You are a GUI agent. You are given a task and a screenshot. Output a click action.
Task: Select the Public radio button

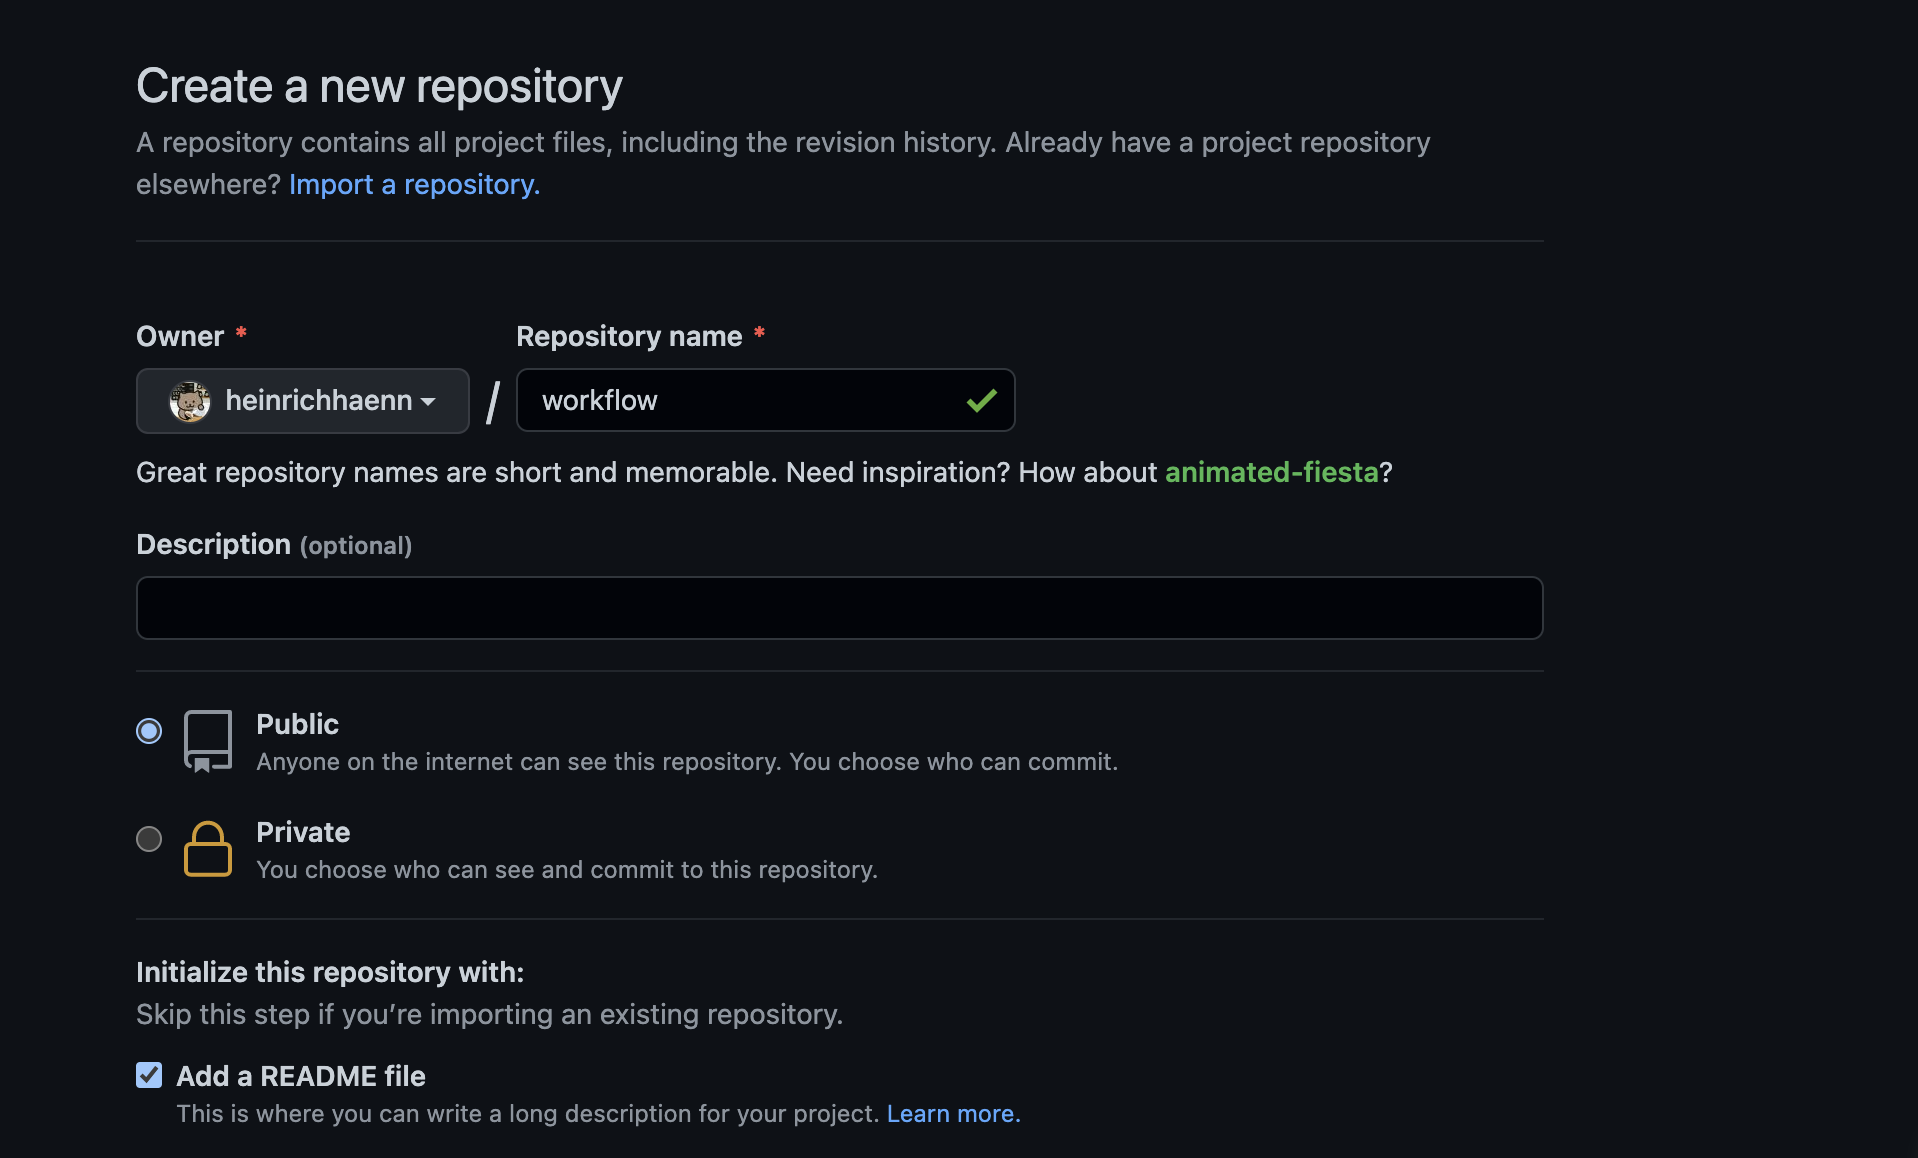click(149, 731)
